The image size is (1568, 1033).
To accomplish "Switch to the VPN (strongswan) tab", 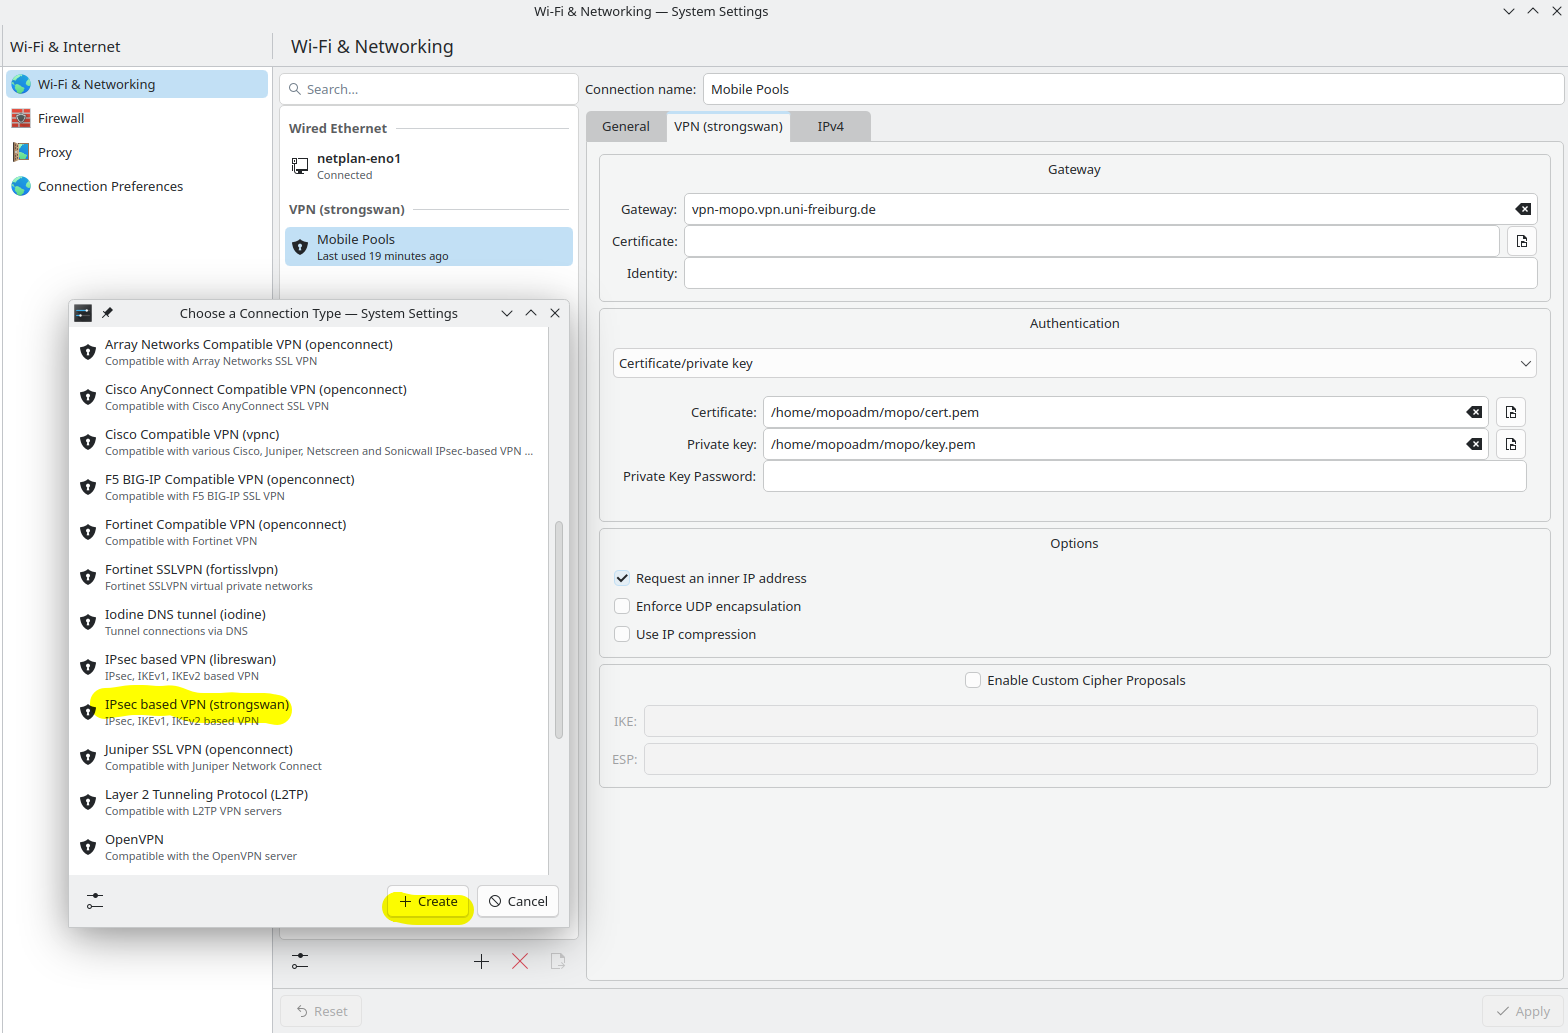I will (728, 126).
